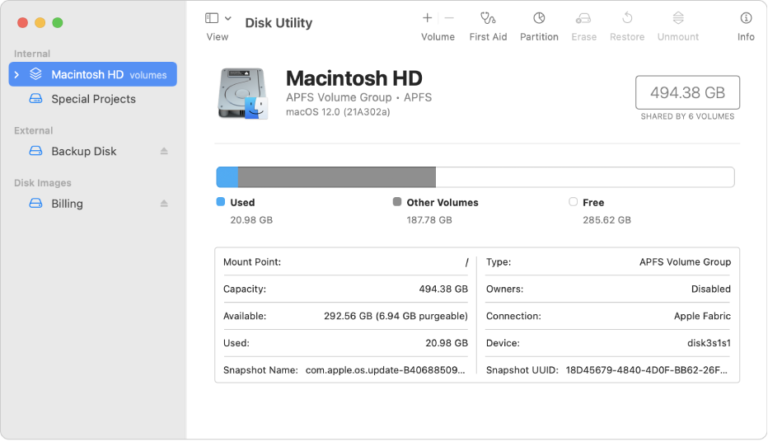This screenshot has height=442, width=768.
Task: Click the Partition toolbar label
Action: click(539, 37)
